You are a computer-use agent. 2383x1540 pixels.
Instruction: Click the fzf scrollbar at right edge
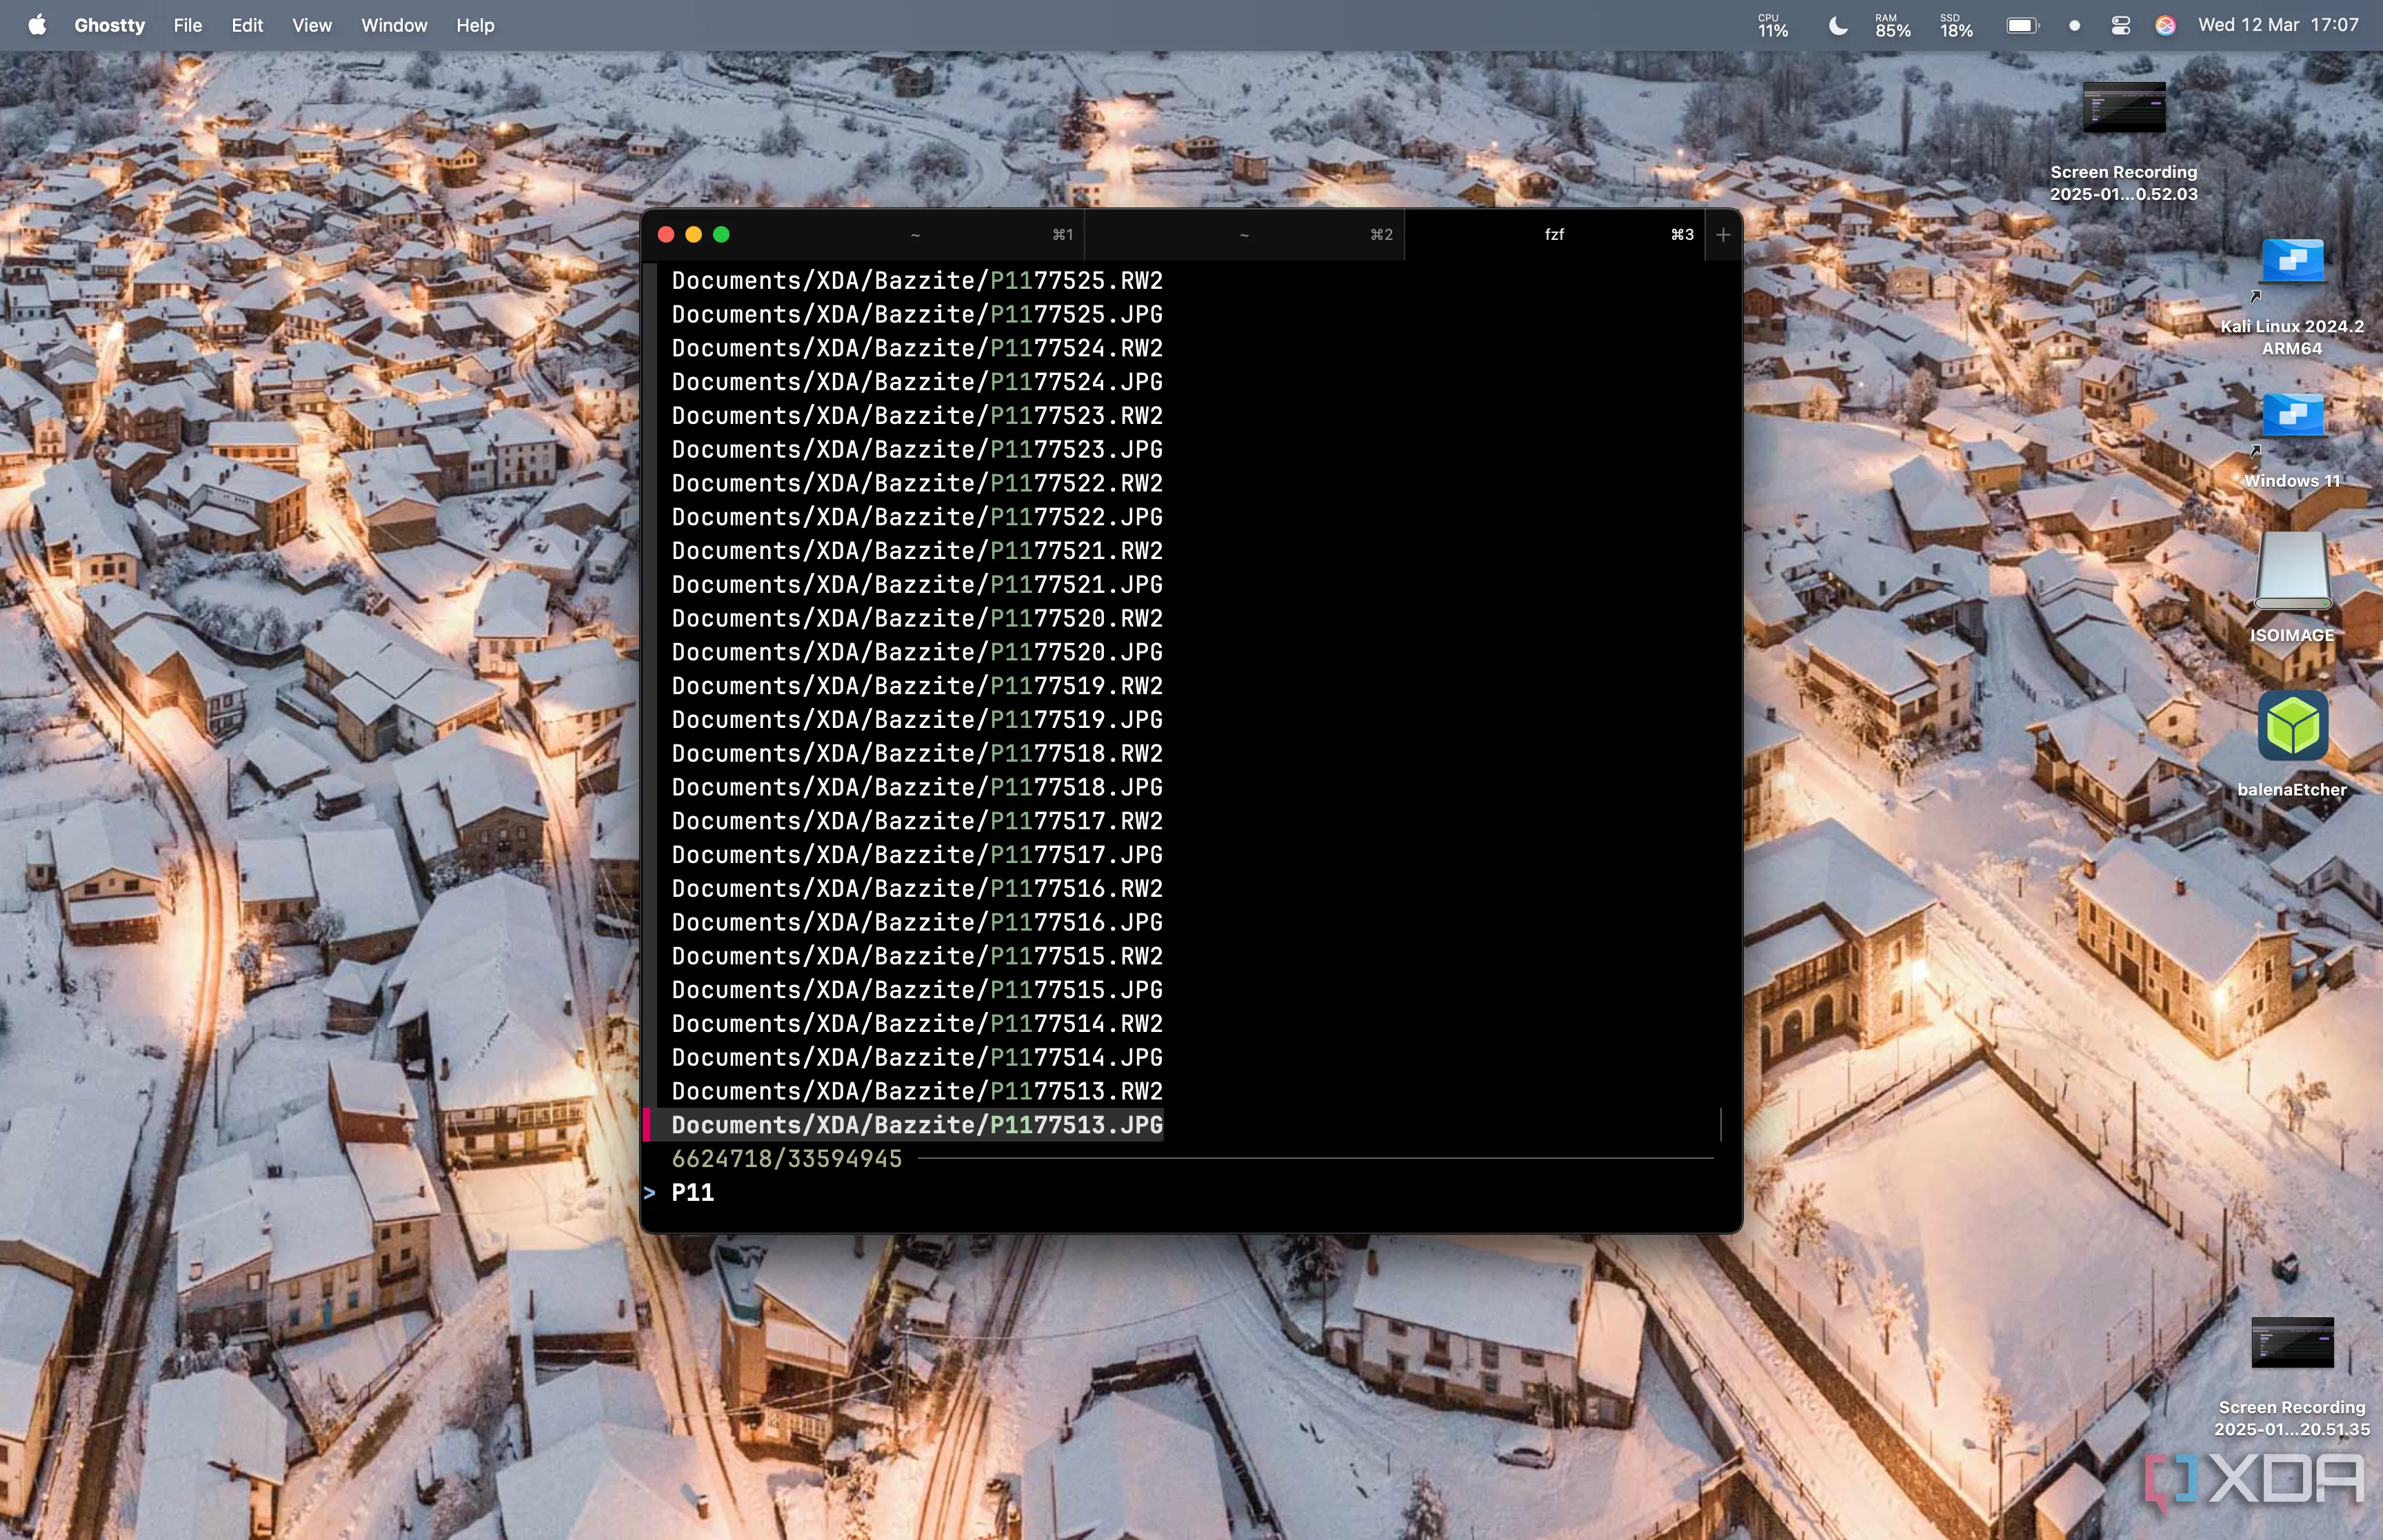click(x=1721, y=1125)
